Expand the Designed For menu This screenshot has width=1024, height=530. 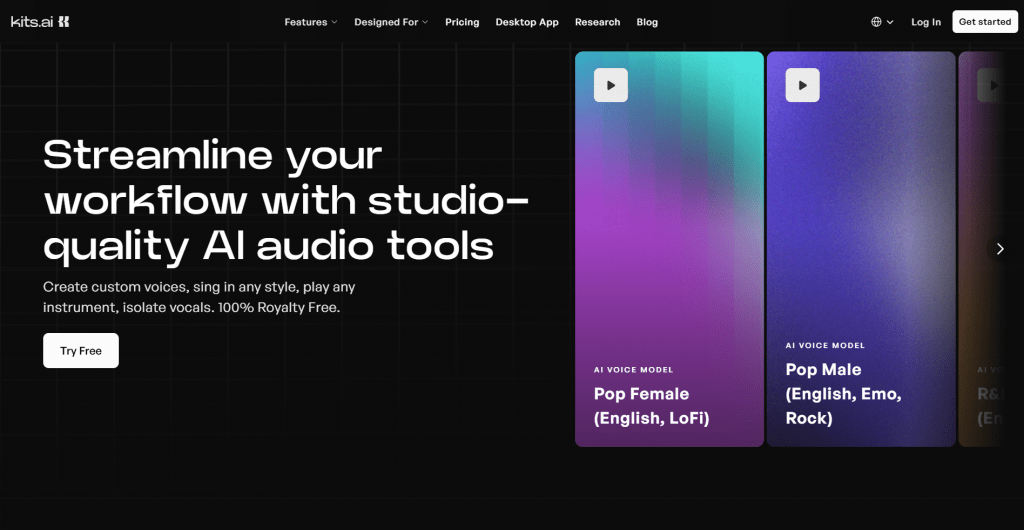coord(391,22)
